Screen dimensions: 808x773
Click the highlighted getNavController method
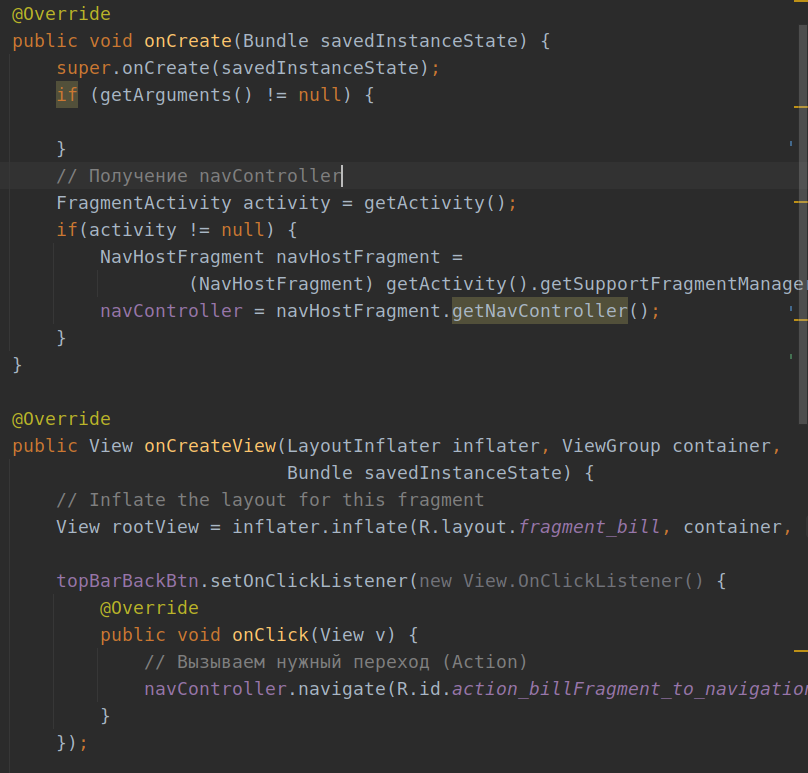[x=539, y=311]
